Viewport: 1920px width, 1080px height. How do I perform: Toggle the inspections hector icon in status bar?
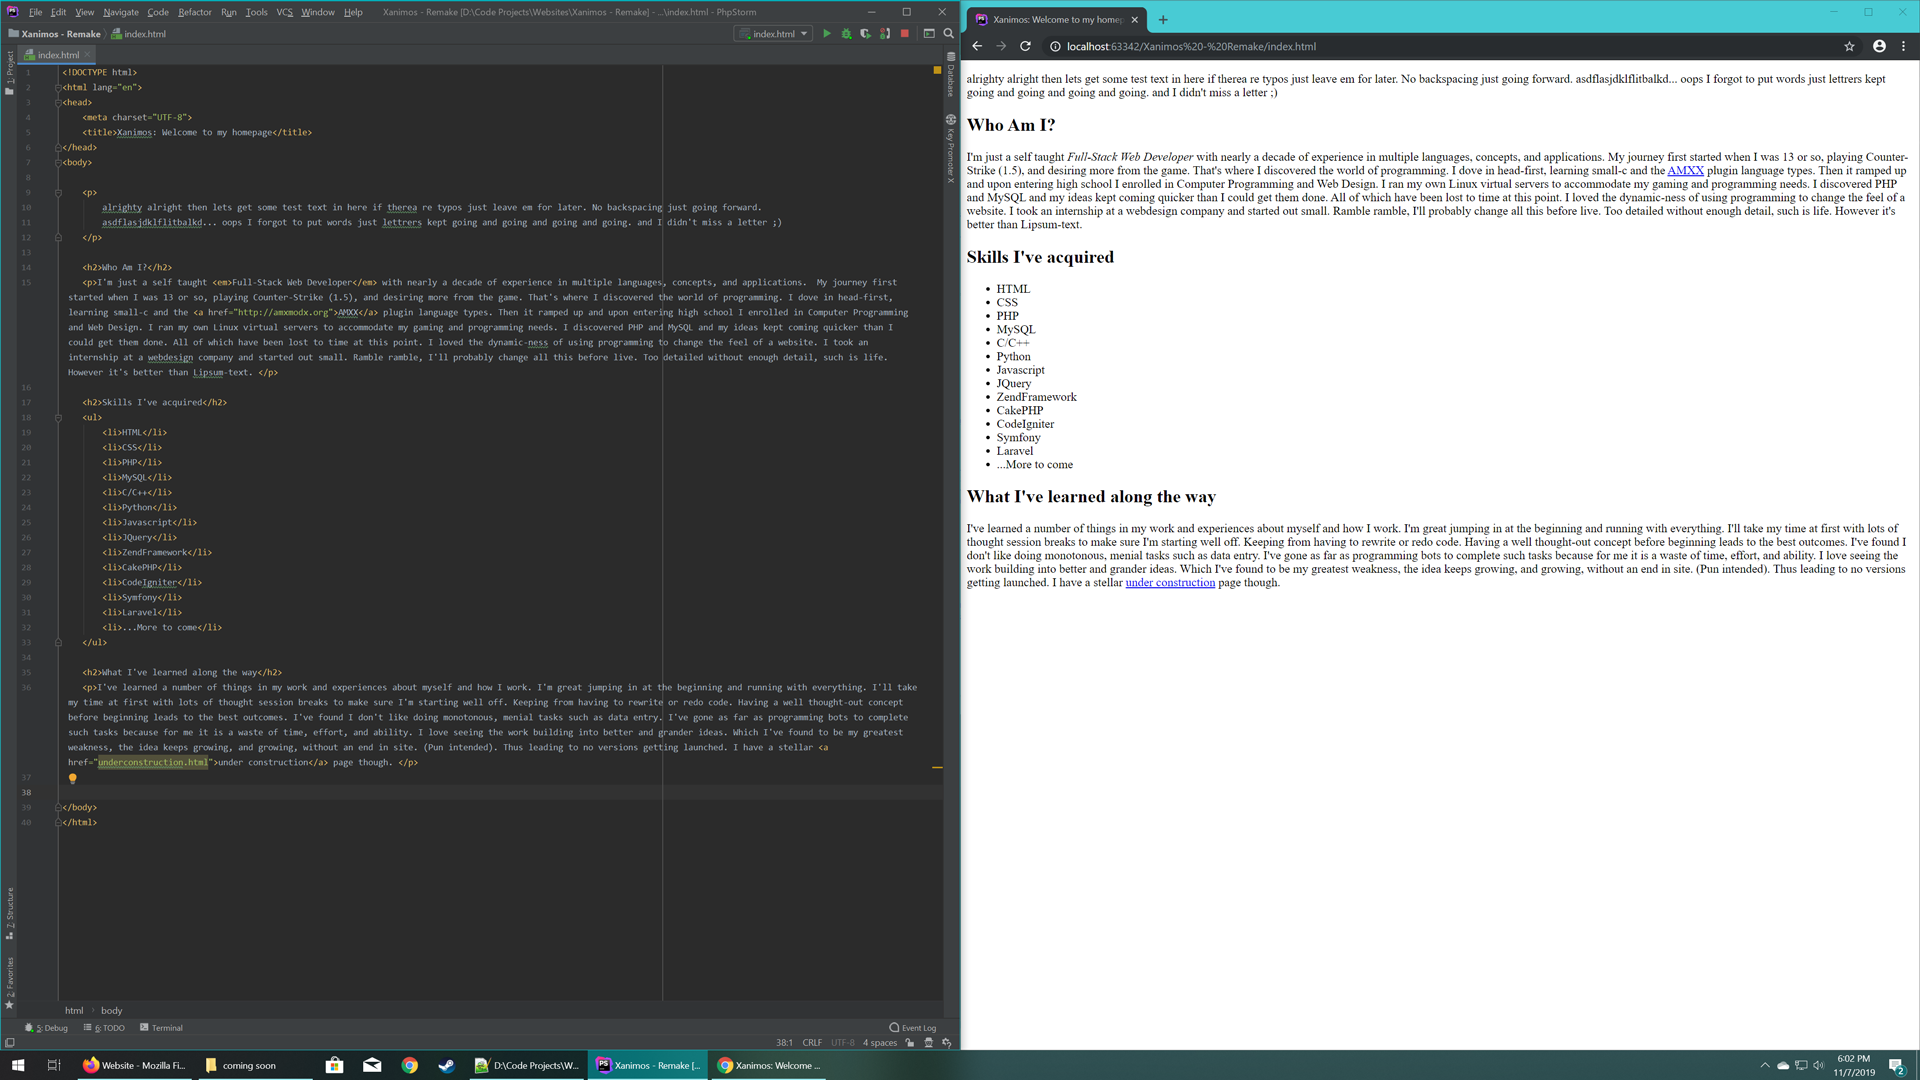coord(928,1043)
